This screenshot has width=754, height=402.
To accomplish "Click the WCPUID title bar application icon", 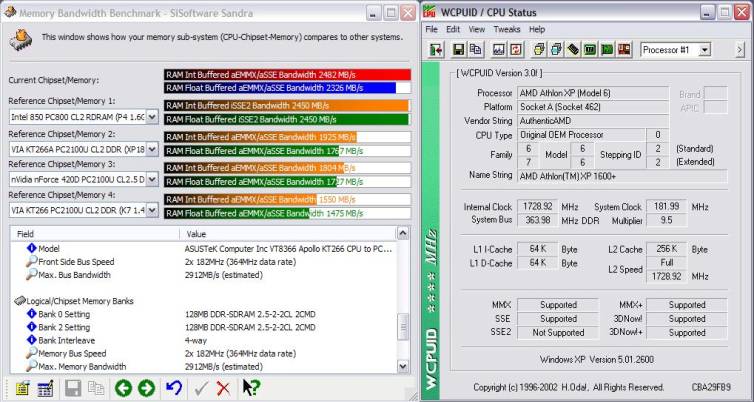I will pyautogui.click(x=429, y=12).
